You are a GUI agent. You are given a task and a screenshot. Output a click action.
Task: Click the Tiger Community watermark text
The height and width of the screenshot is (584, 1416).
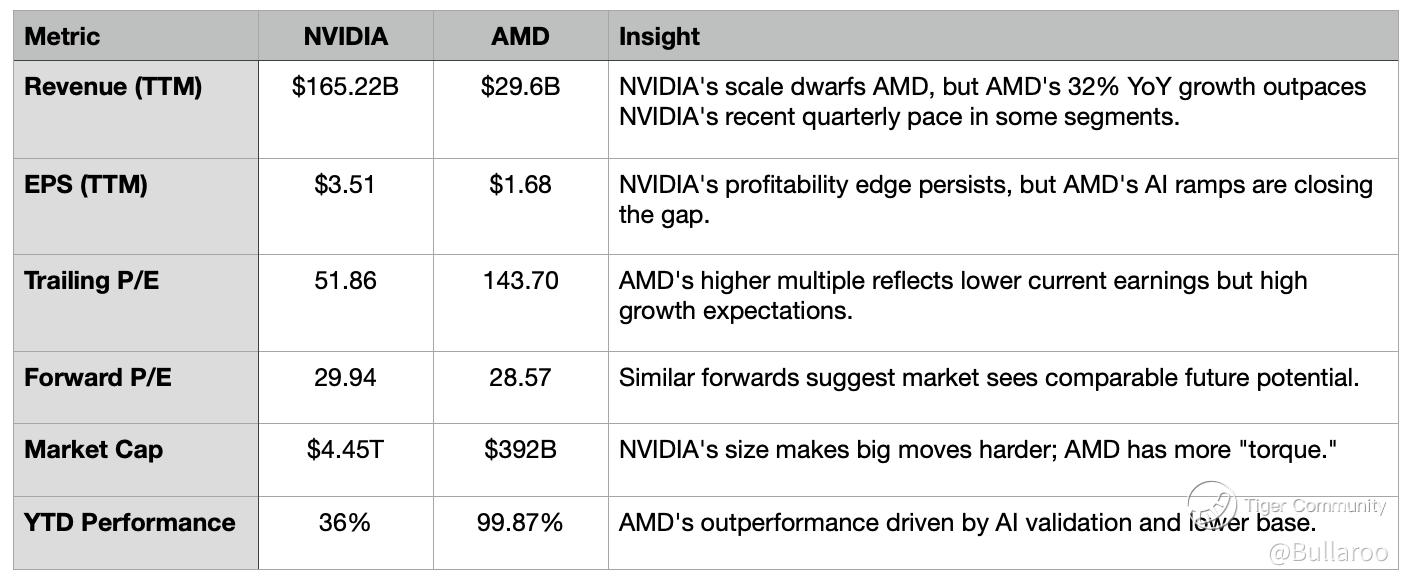pos(1315,506)
